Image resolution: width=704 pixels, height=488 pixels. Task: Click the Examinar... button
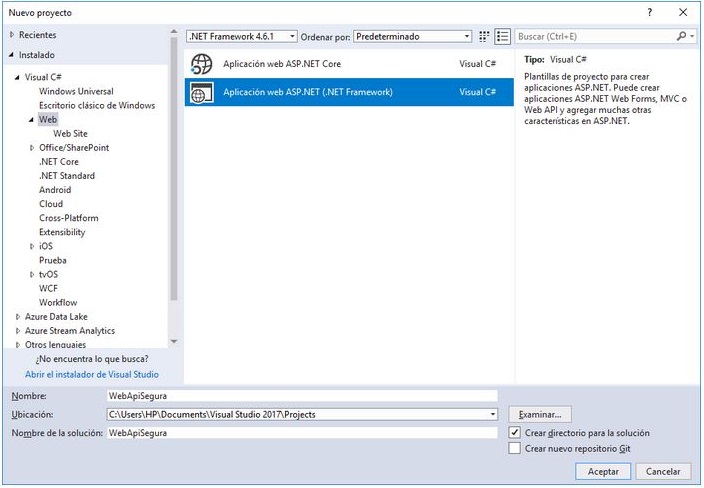540,414
